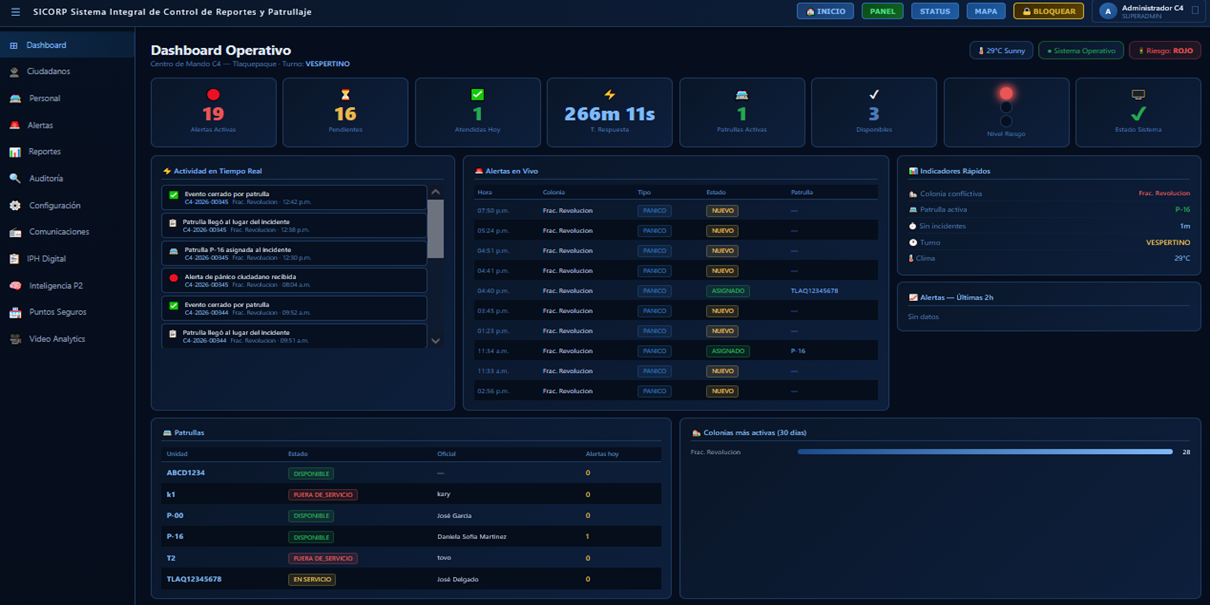Viewport: 1210px width, 605px height.
Task: Click the PANEL button
Action: (x=882, y=11)
